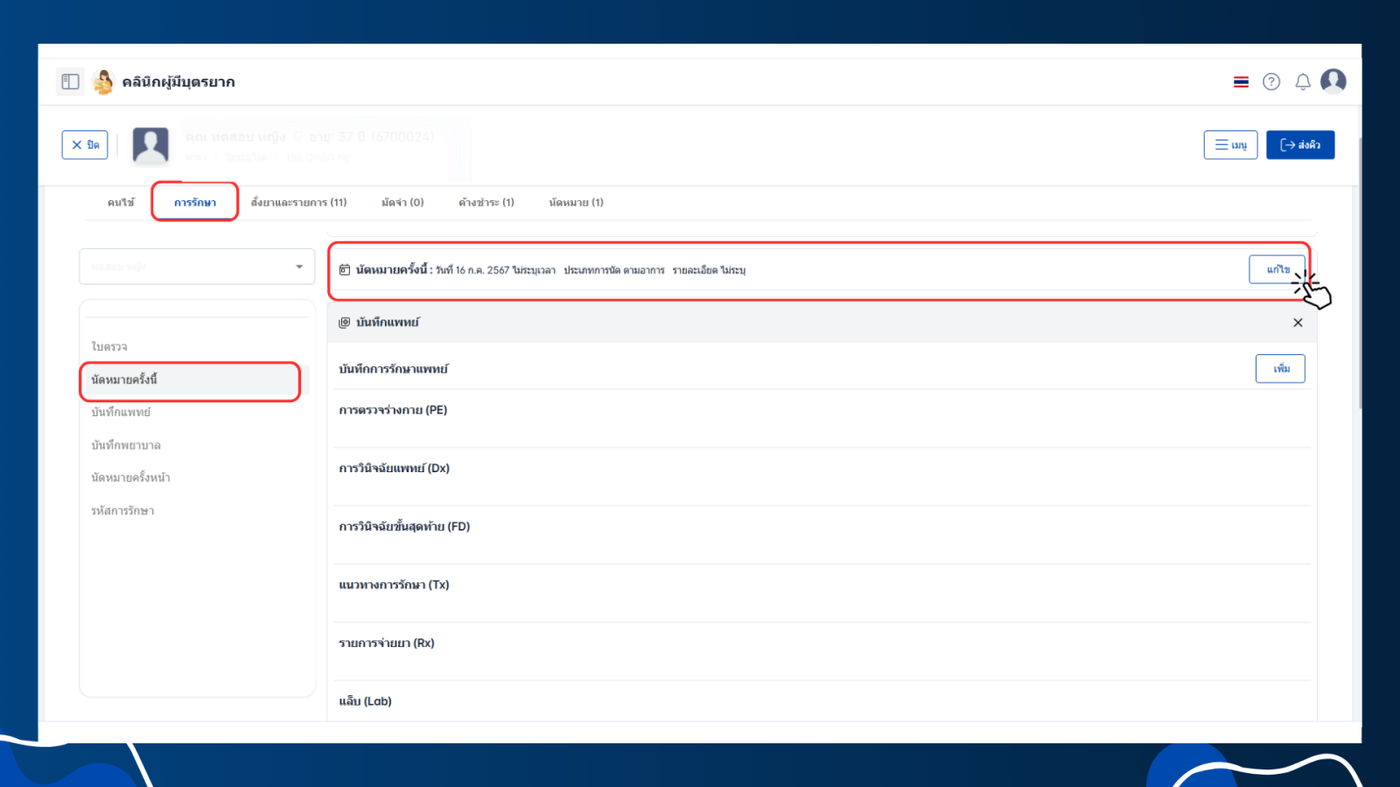The height and width of the screenshot is (787, 1400).
Task: Open the มัดจำ (0) tab
Action: click(x=402, y=202)
